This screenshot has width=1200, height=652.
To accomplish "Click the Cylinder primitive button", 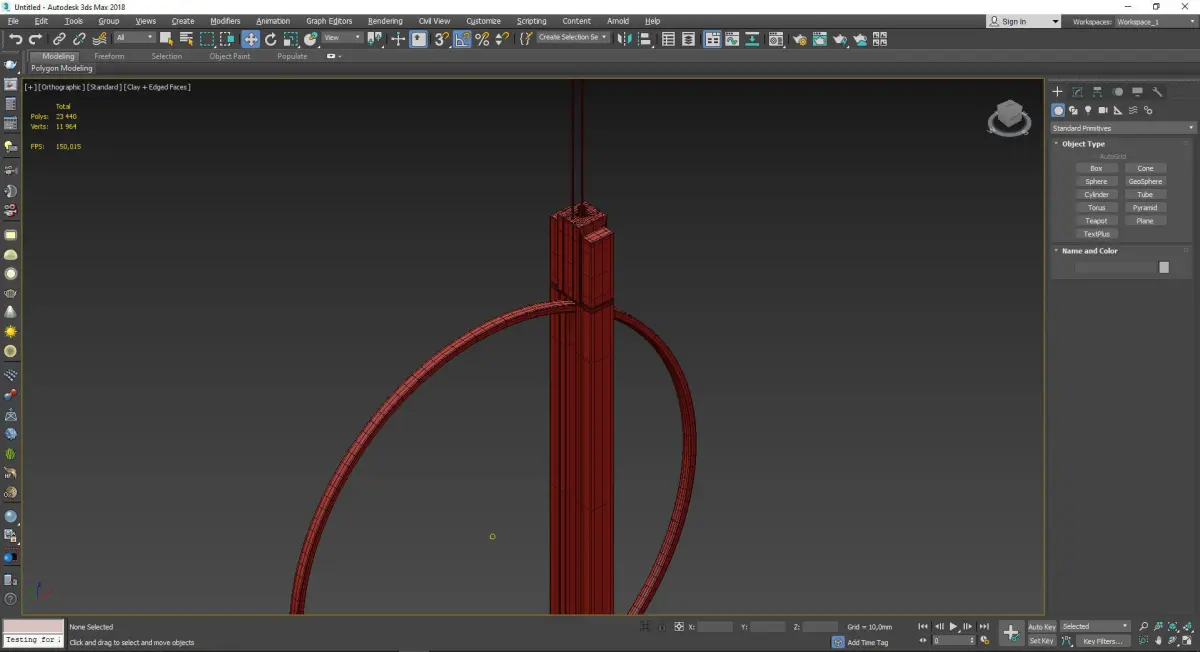I will click(x=1096, y=194).
